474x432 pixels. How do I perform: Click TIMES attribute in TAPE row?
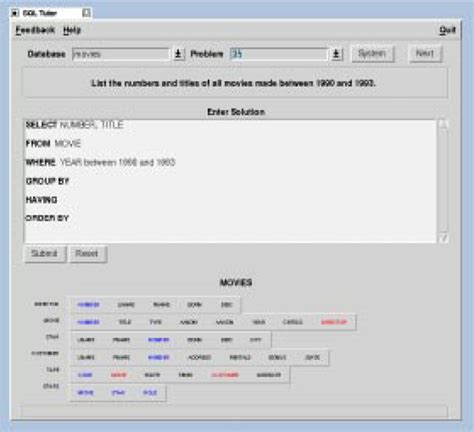186,375
